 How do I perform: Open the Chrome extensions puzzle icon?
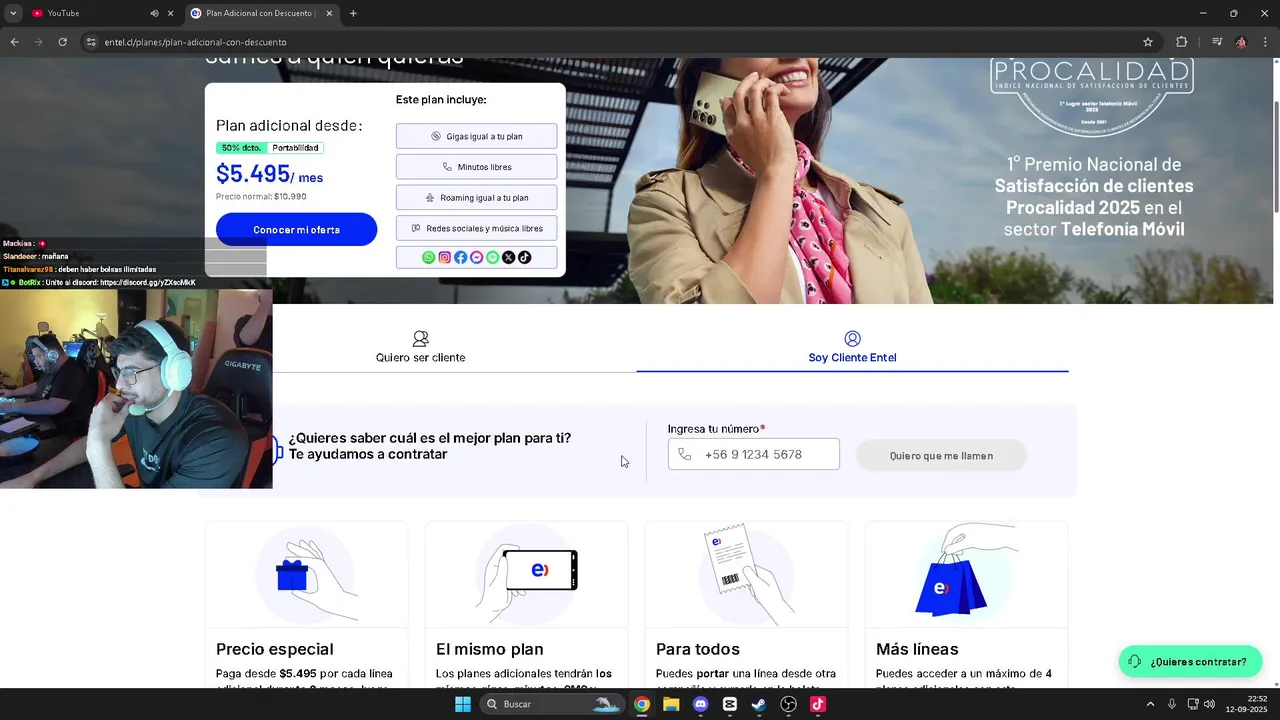tap(1182, 42)
